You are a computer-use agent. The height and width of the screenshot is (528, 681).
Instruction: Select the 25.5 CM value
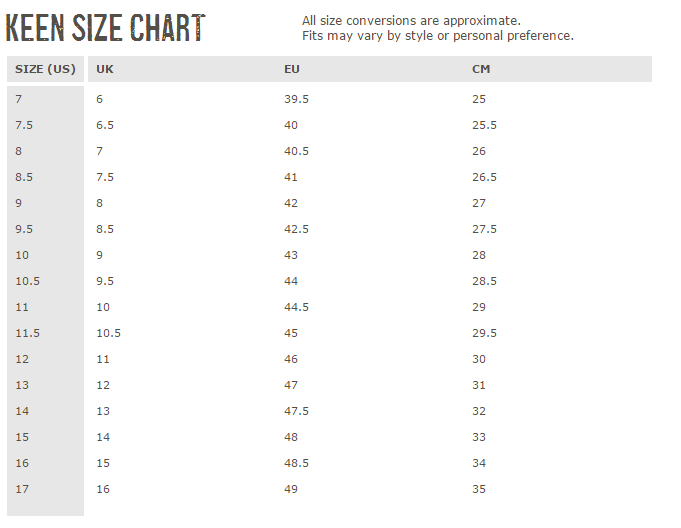[485, 125]
